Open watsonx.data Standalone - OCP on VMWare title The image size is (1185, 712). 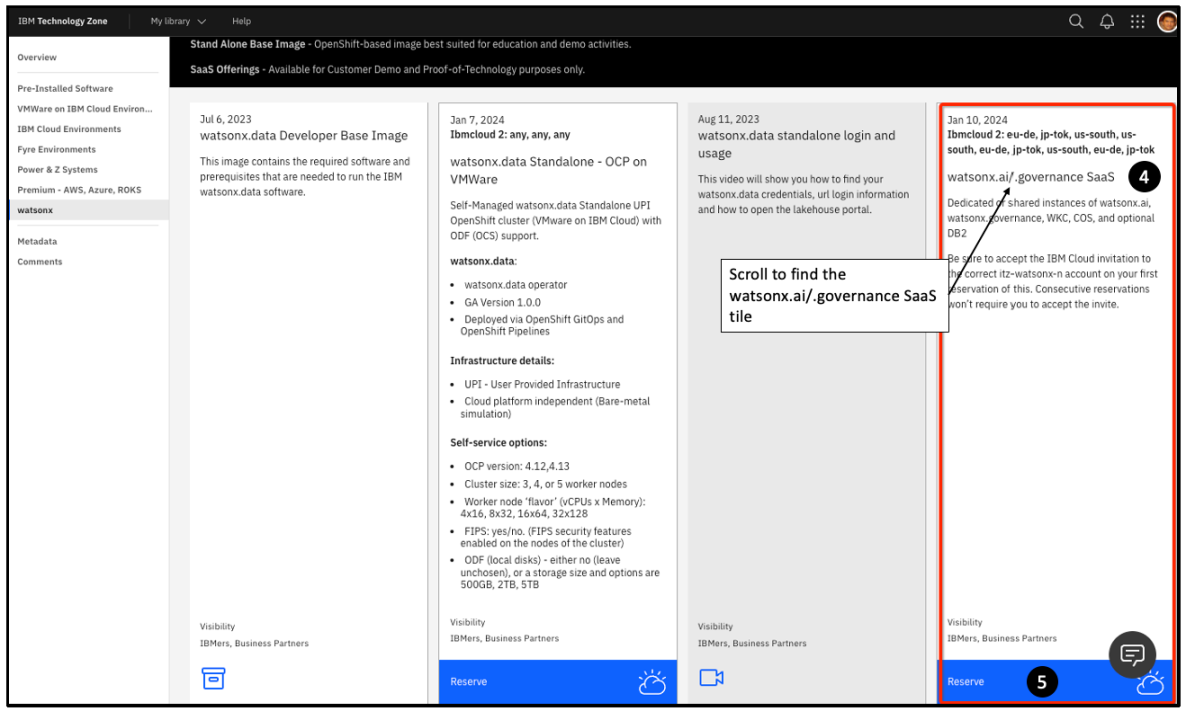(549, 170)
